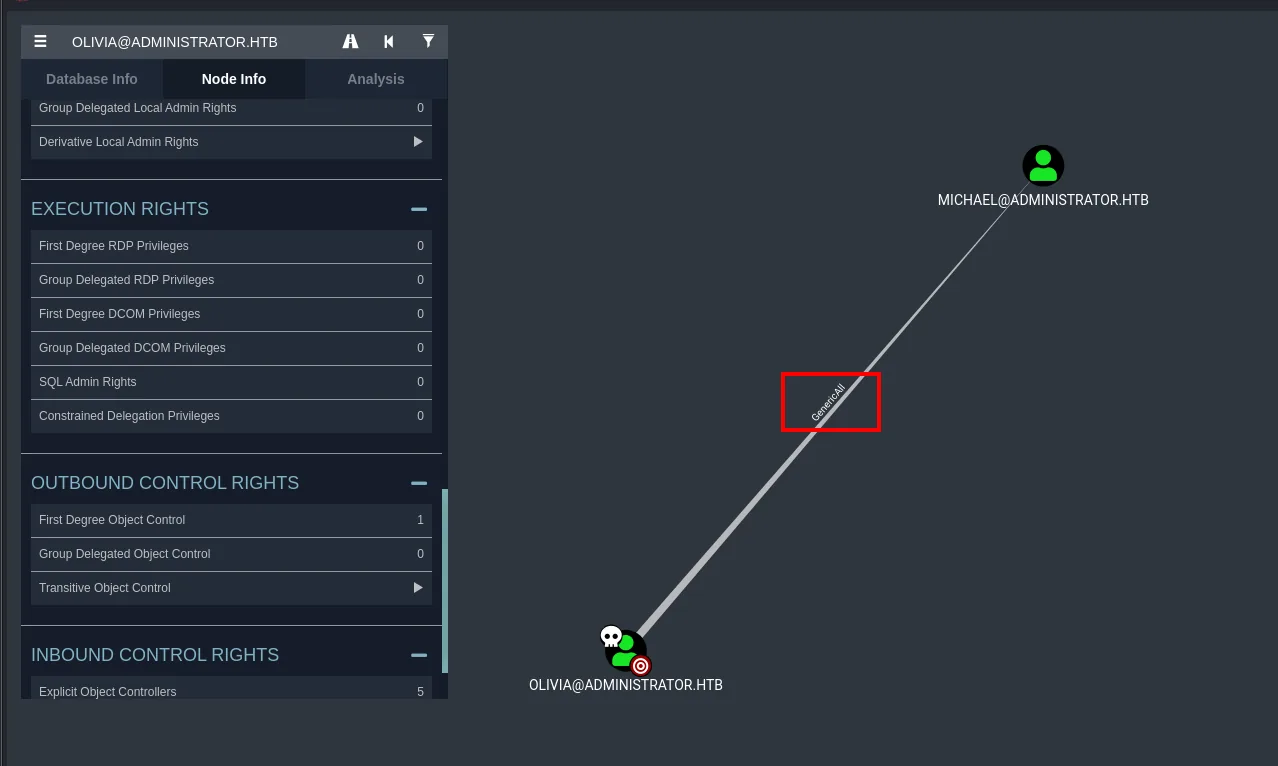The width and height of the screenshot is (1278, 766).
Task: Open Explicit Object Controllers row
Action: click(x=231, y=689)
